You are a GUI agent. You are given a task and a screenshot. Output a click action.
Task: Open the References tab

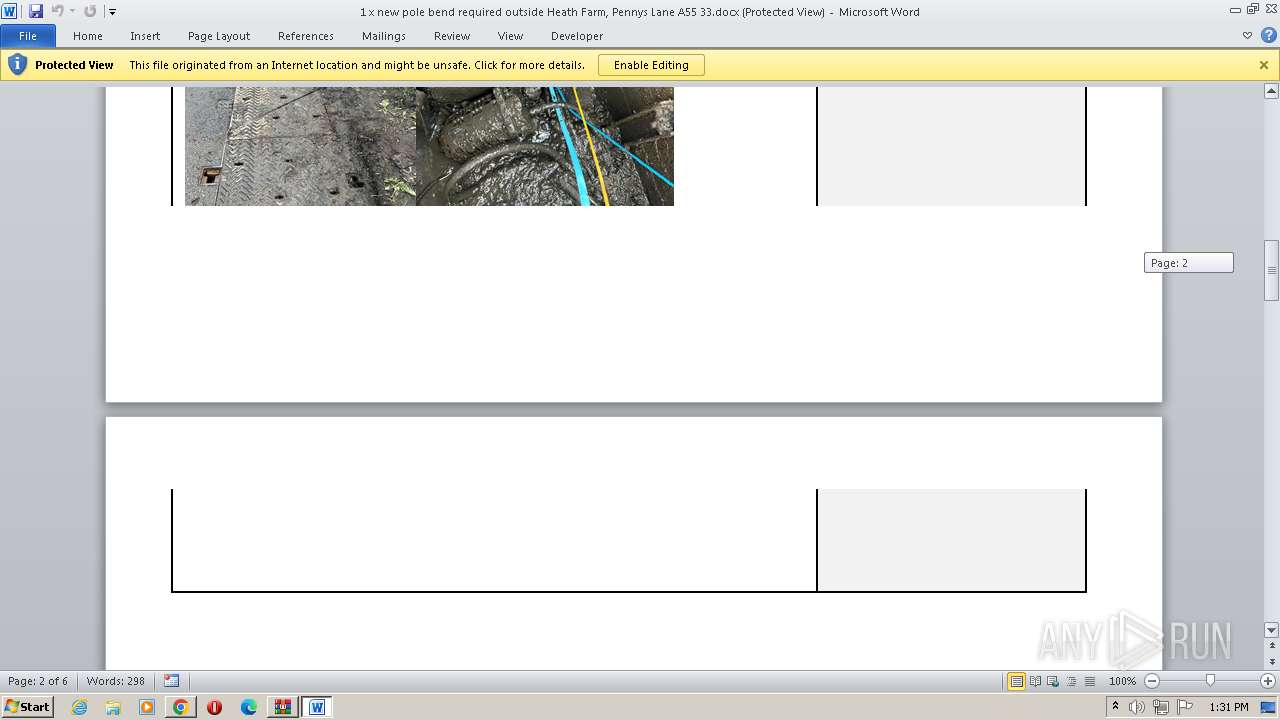point(306,36)
